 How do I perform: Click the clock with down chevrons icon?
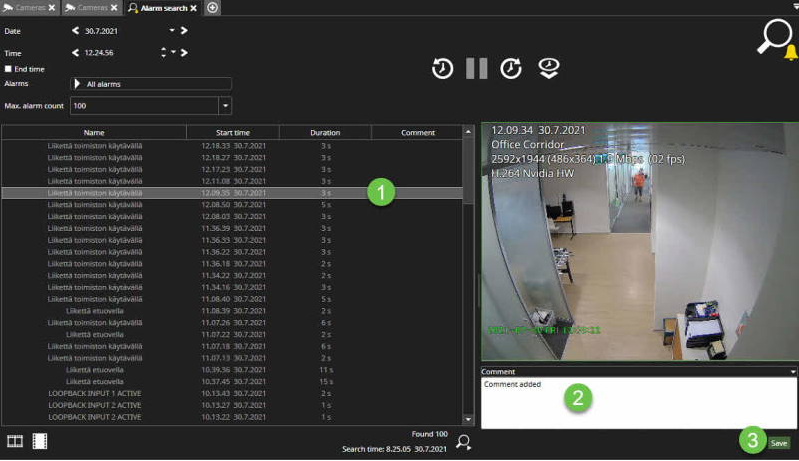tap(548, 68)
